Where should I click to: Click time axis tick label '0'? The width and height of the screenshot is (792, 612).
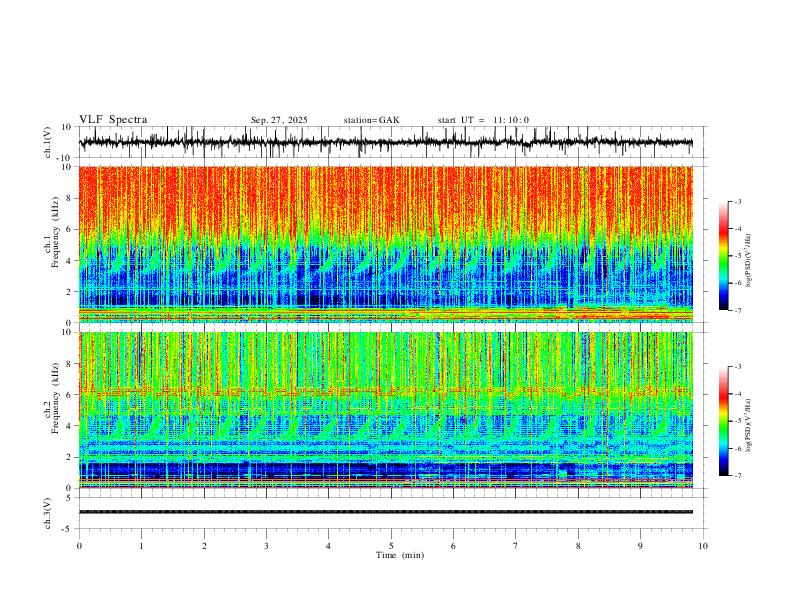tap(79, 546)
